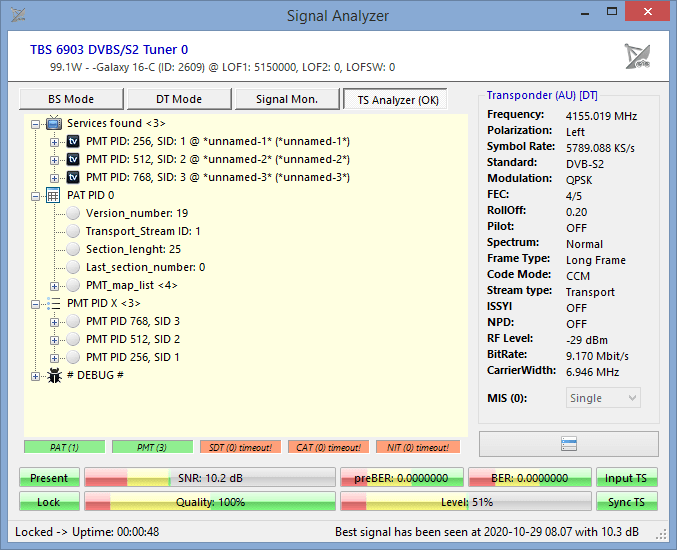
Task: Click the Input TS indicator
Action: tap(626, 477)
